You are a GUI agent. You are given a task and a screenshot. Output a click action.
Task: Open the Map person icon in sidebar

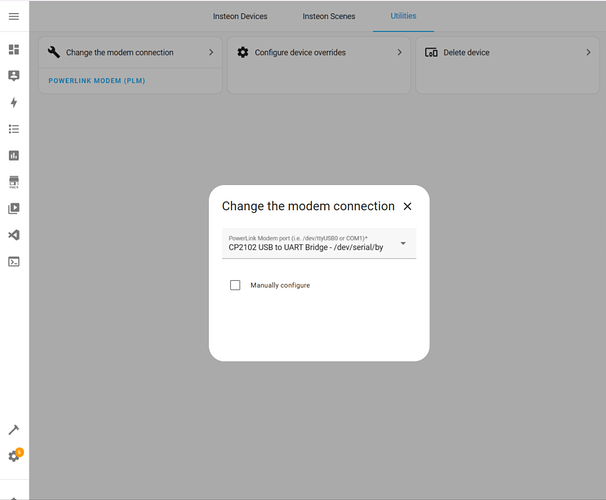tap(14, 76)
